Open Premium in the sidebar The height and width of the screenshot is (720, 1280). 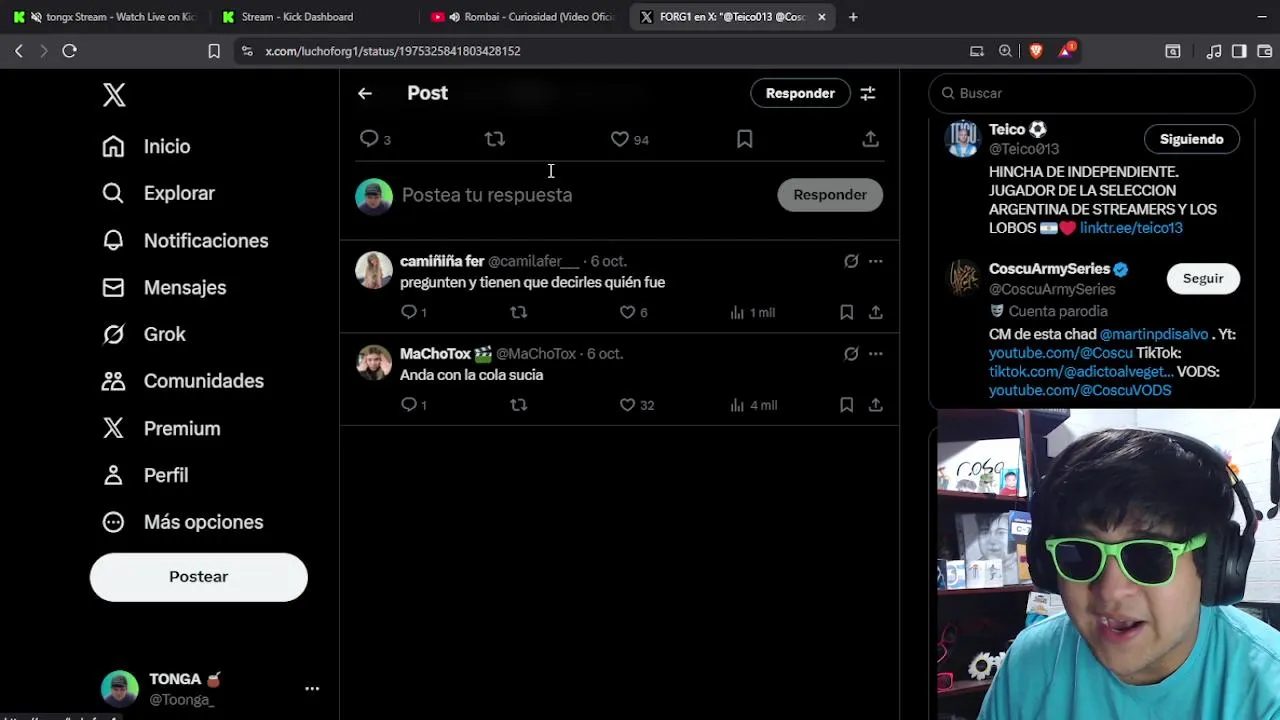(x=161, y=428)
